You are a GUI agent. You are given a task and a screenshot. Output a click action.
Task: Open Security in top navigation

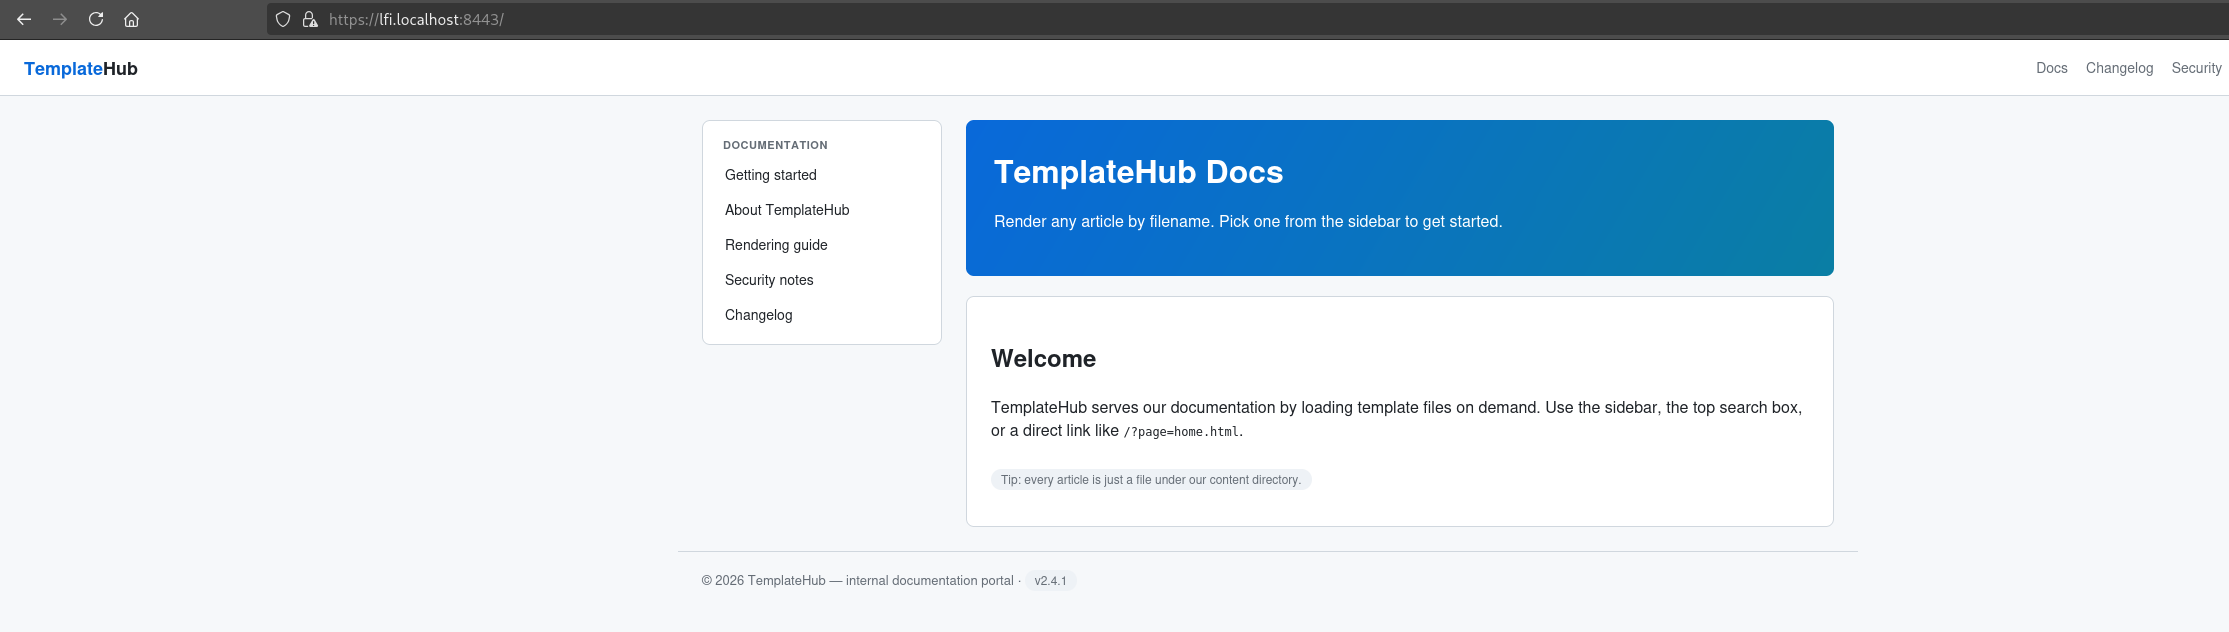click(2196, 68)
